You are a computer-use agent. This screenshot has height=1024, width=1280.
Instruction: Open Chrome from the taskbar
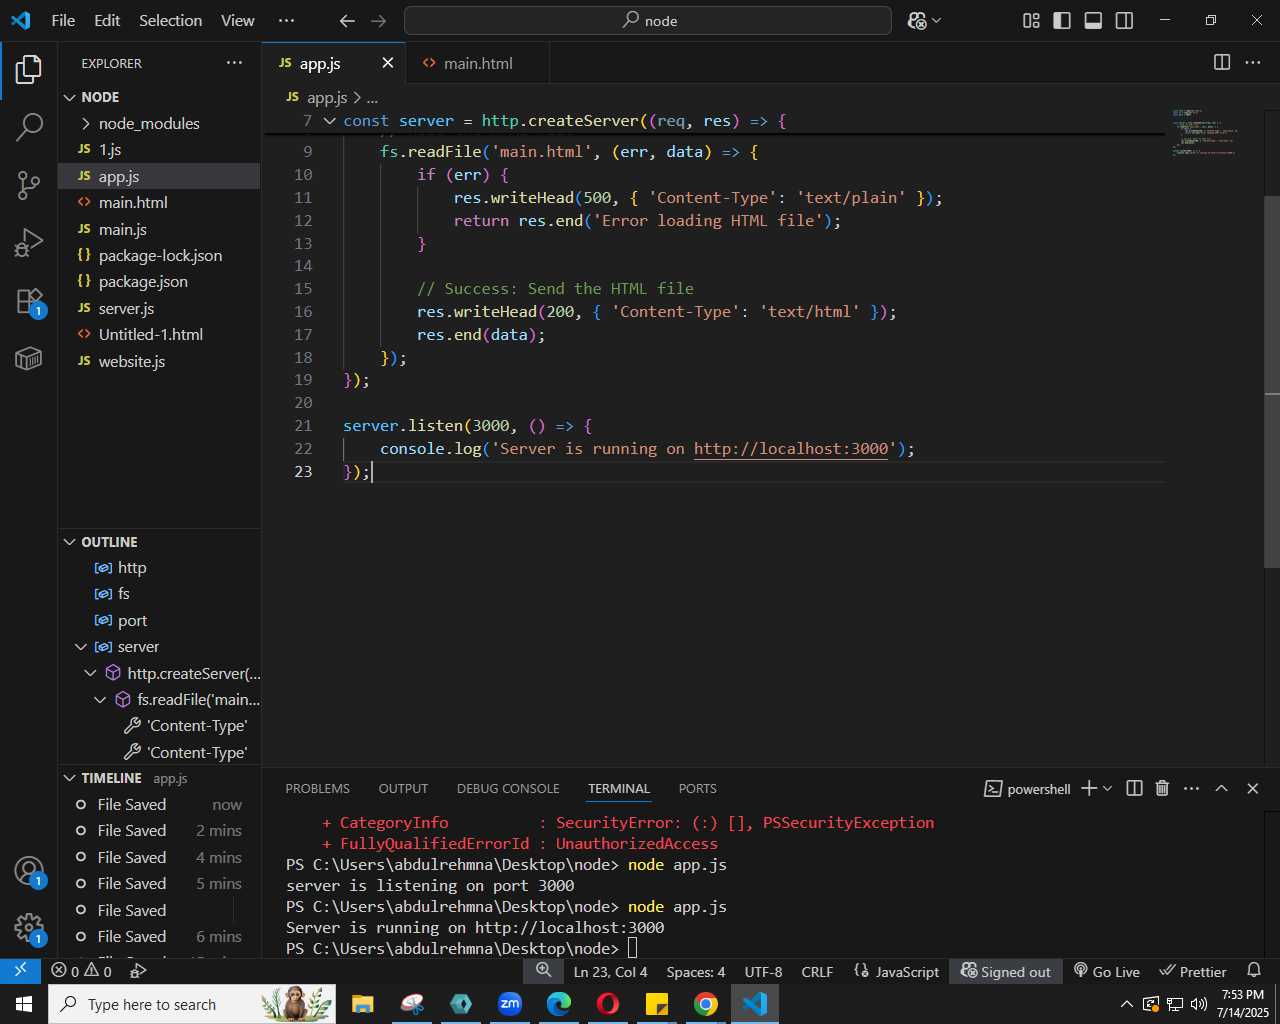[705, 1004]
